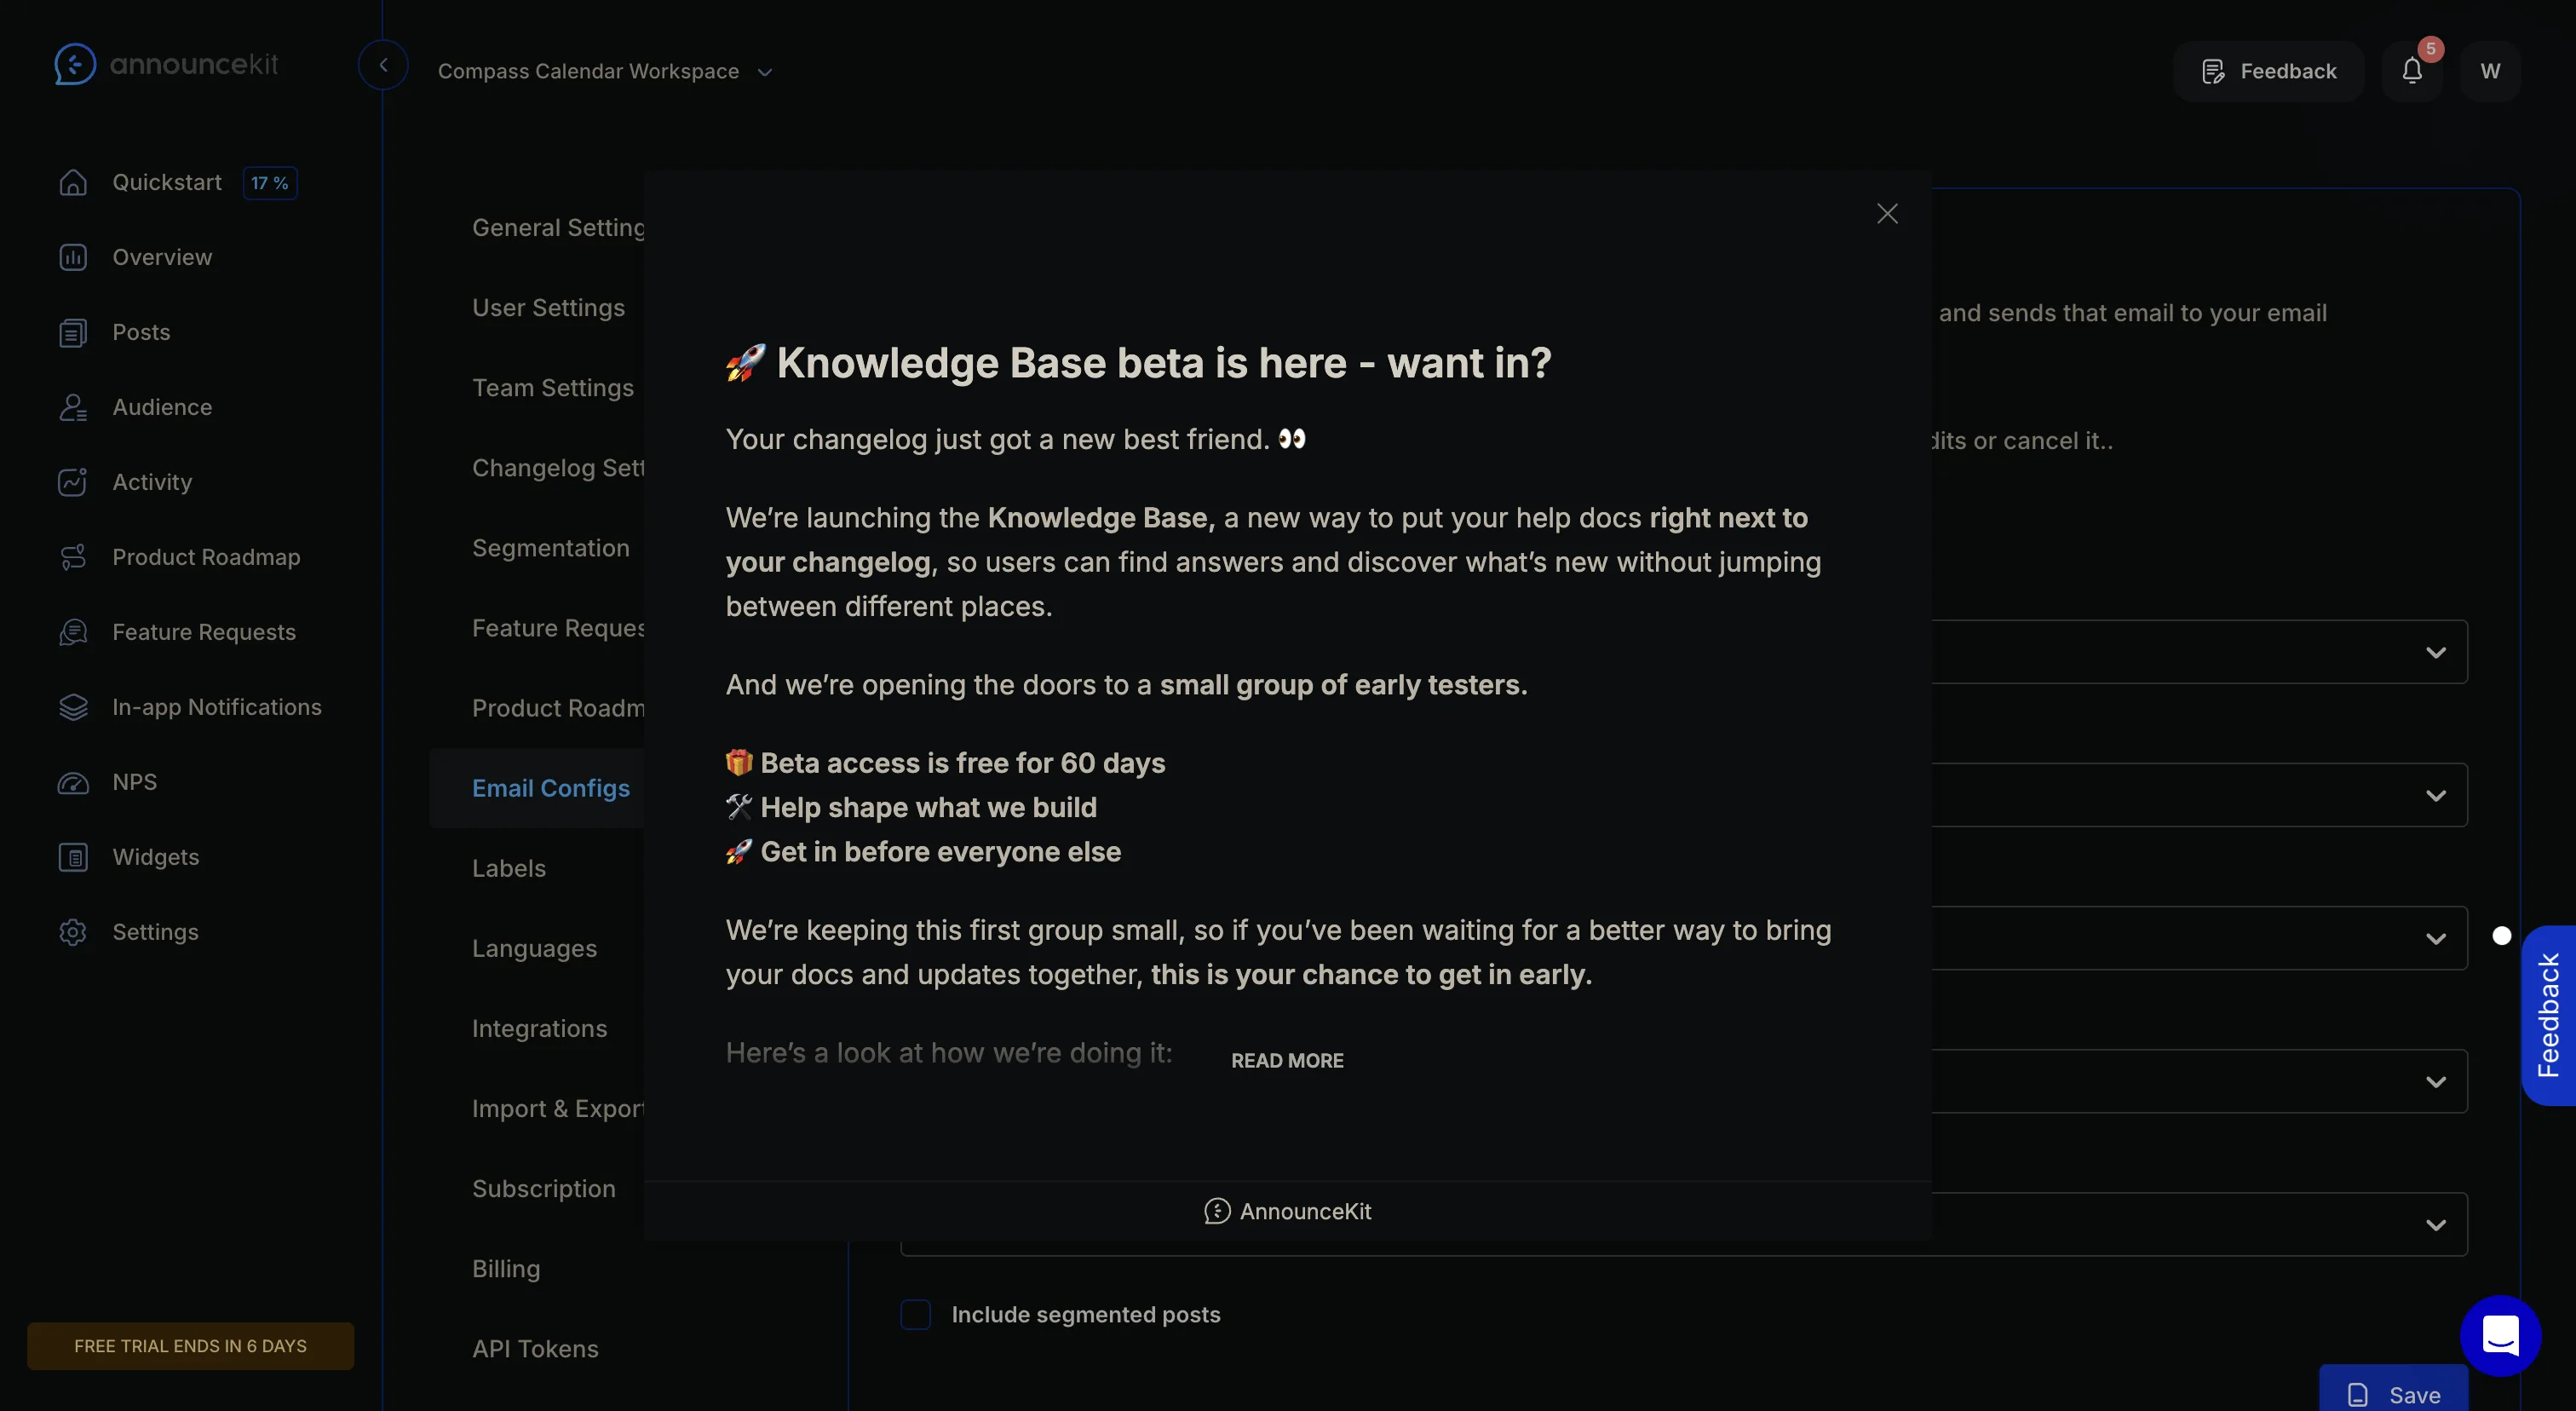This screenshot has width=2576, height=1411.
Task: Open the In-app Notifications layers icon
Action: (73, 707)
